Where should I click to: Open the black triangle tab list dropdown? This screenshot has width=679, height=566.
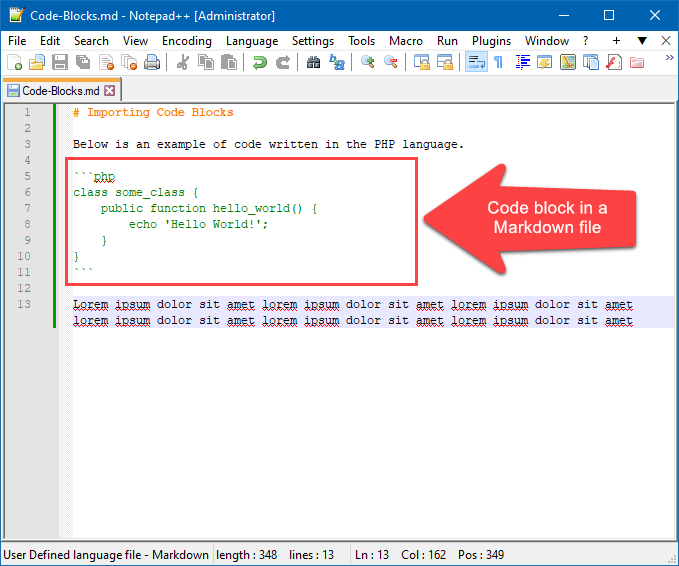[x=642, y=41]
